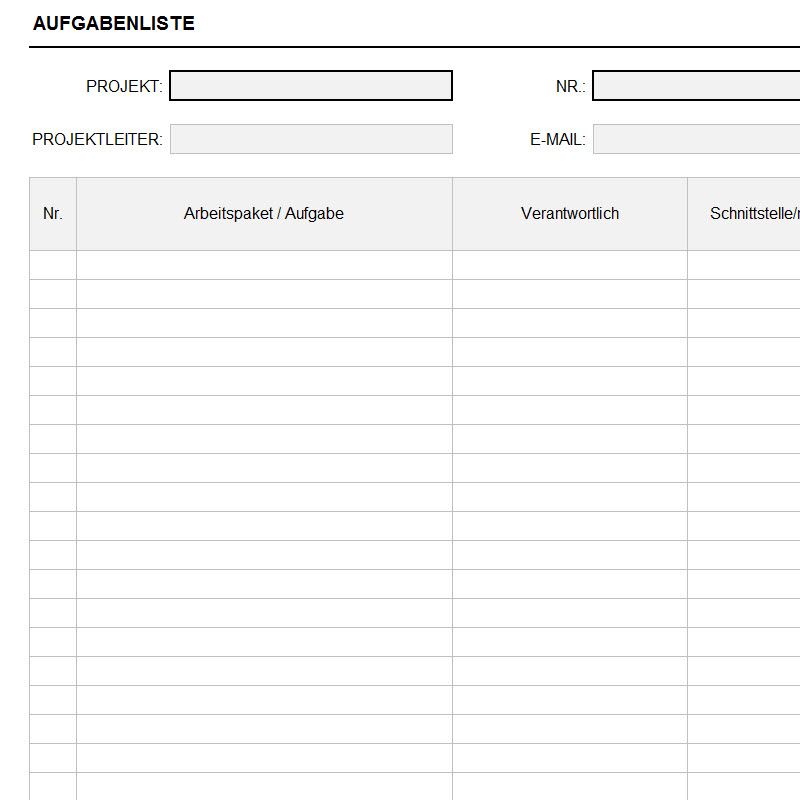Select the Verantwortlich column header
Image resolution: width=800 pixels, height=800 pixels.
[570, 214]
